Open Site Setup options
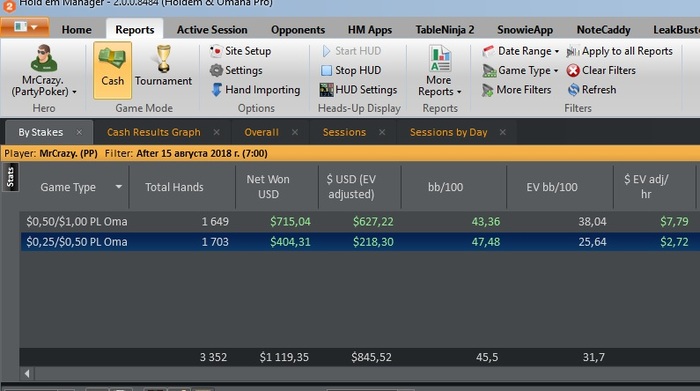 (x=241, y=51)
